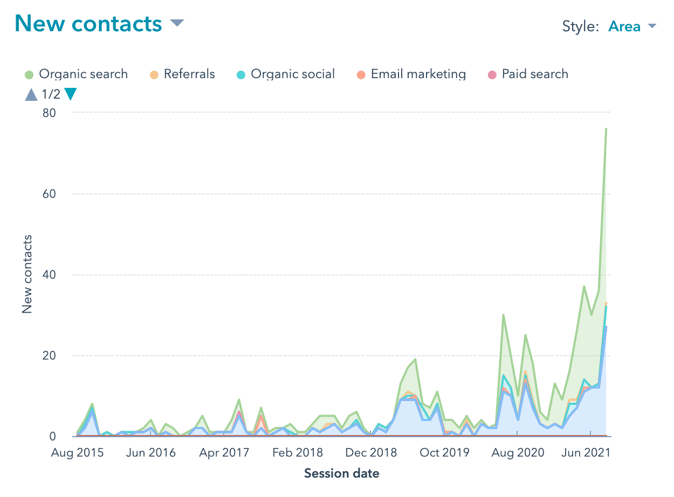Viewport: 674px width, 497px height.
Task: Click the Jun 2016 axis label
Action: click(150, 453)
